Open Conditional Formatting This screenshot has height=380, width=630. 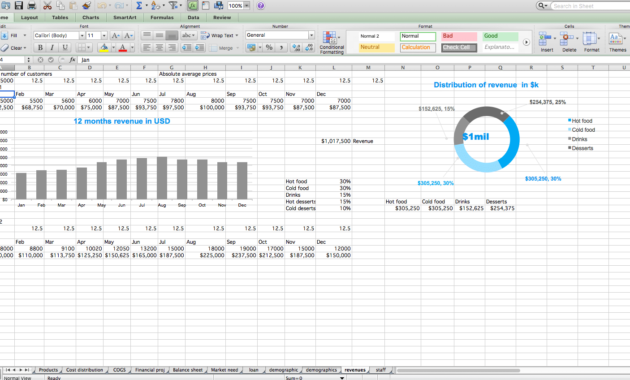pos(331,42)
